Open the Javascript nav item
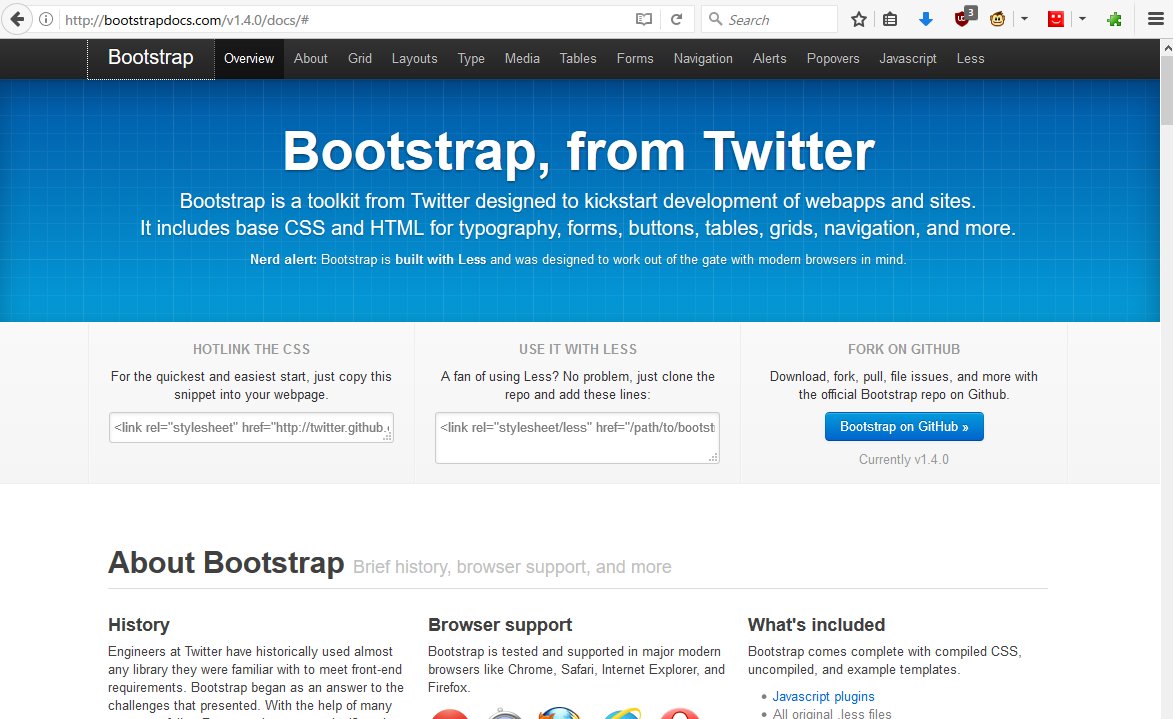The image size is (1173, 719). pos(908,58)
